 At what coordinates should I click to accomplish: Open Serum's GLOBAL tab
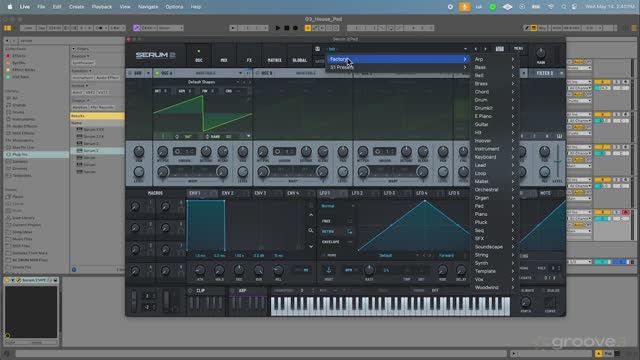point(300,57)
